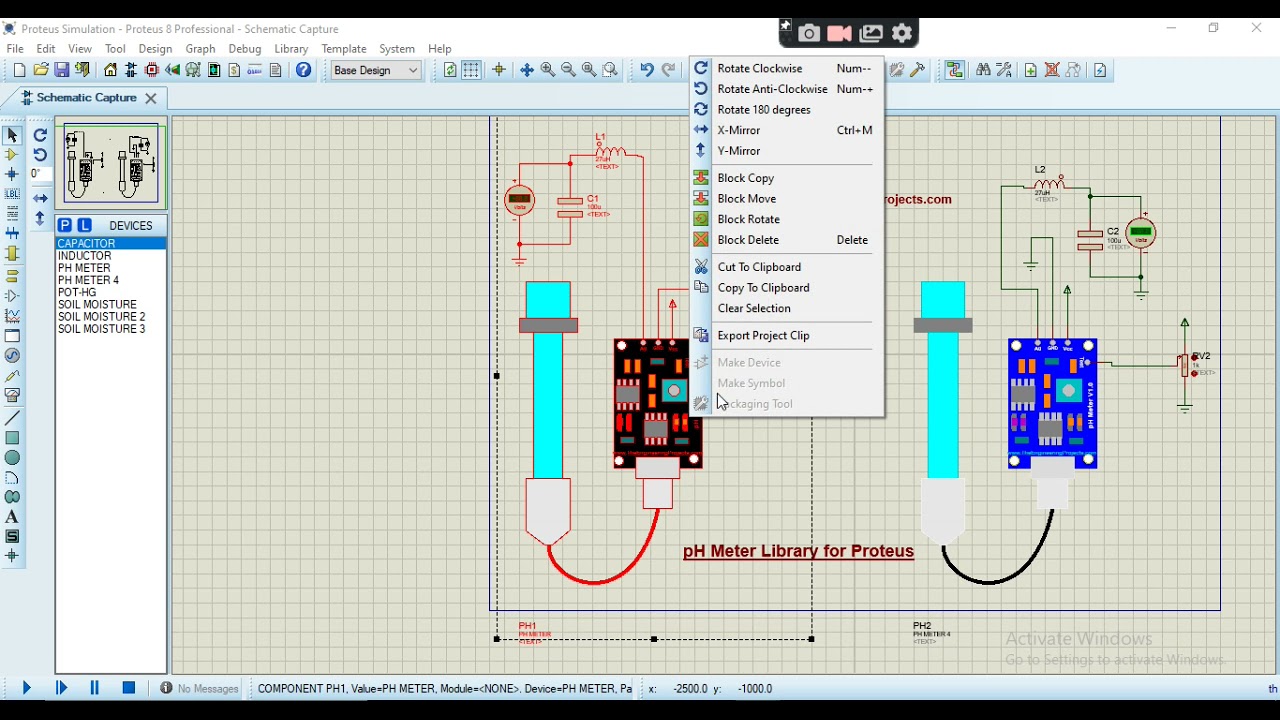The image size is (1280, 720).
Task: Choose Block Move menu item
Action: [787, 199]
